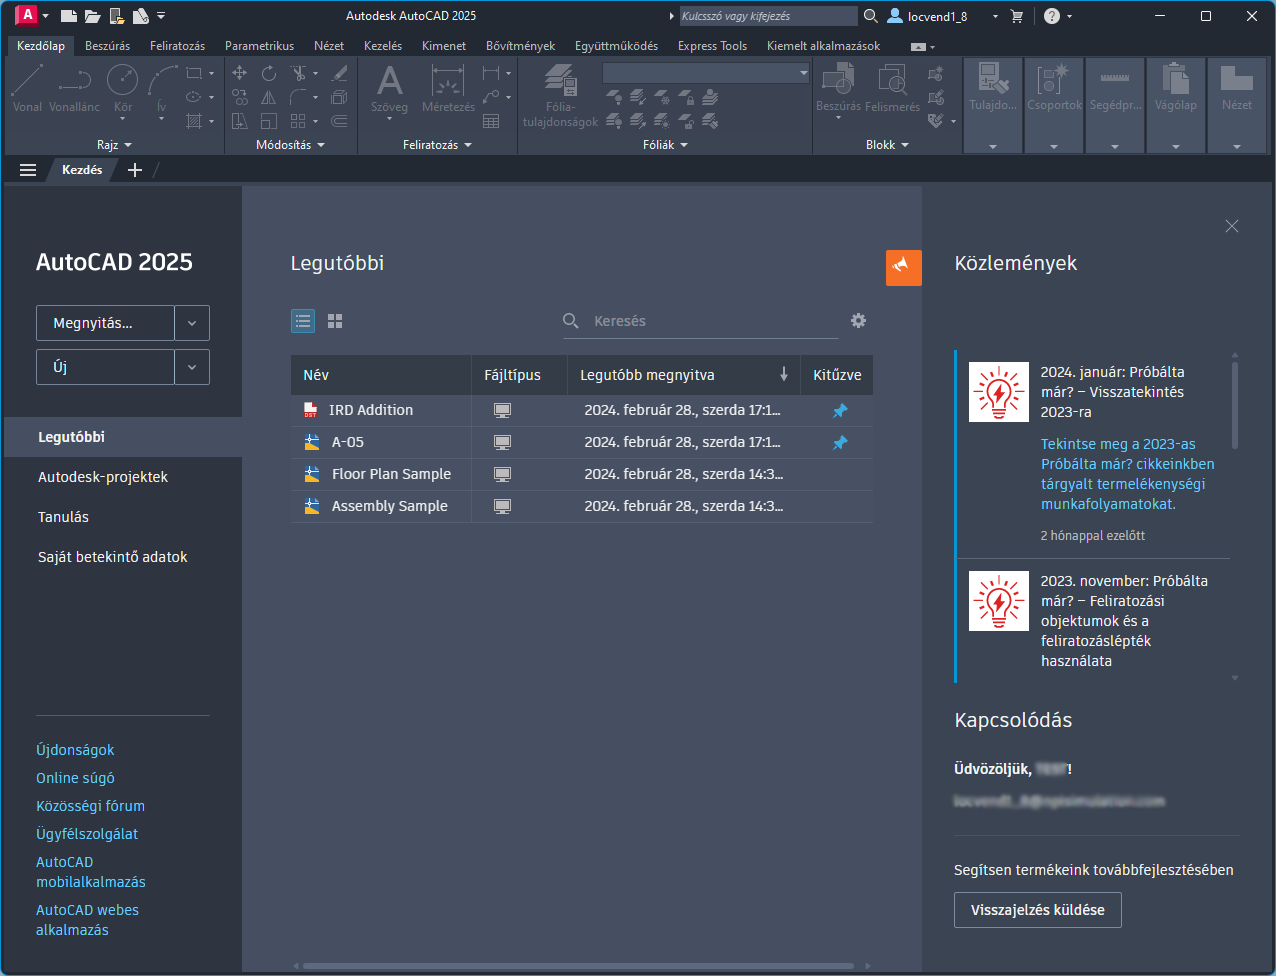The image size is (1276, 976).
Task: Click the search magnifier icon in title bar
Action: (871, 16)
